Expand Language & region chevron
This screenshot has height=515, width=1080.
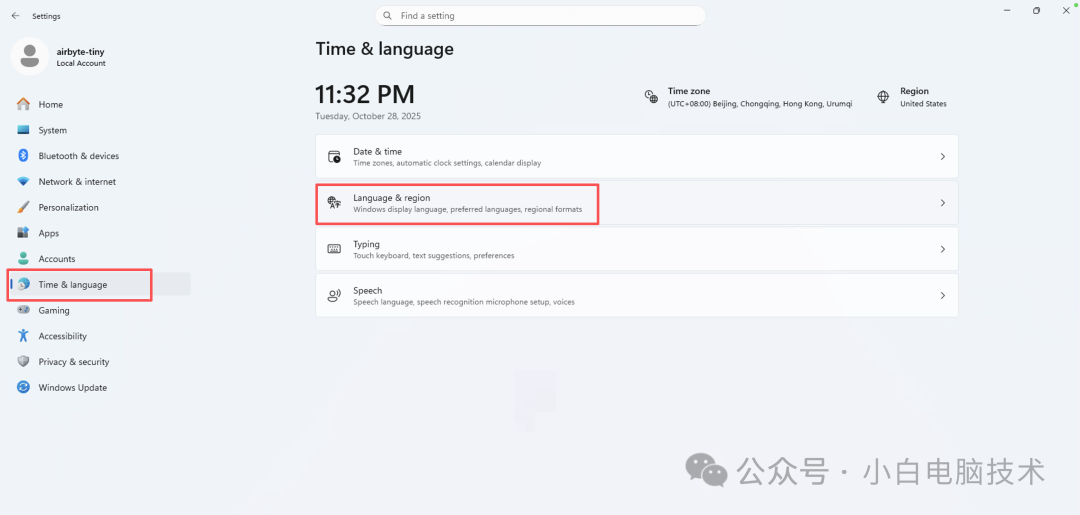coord(942,202)
